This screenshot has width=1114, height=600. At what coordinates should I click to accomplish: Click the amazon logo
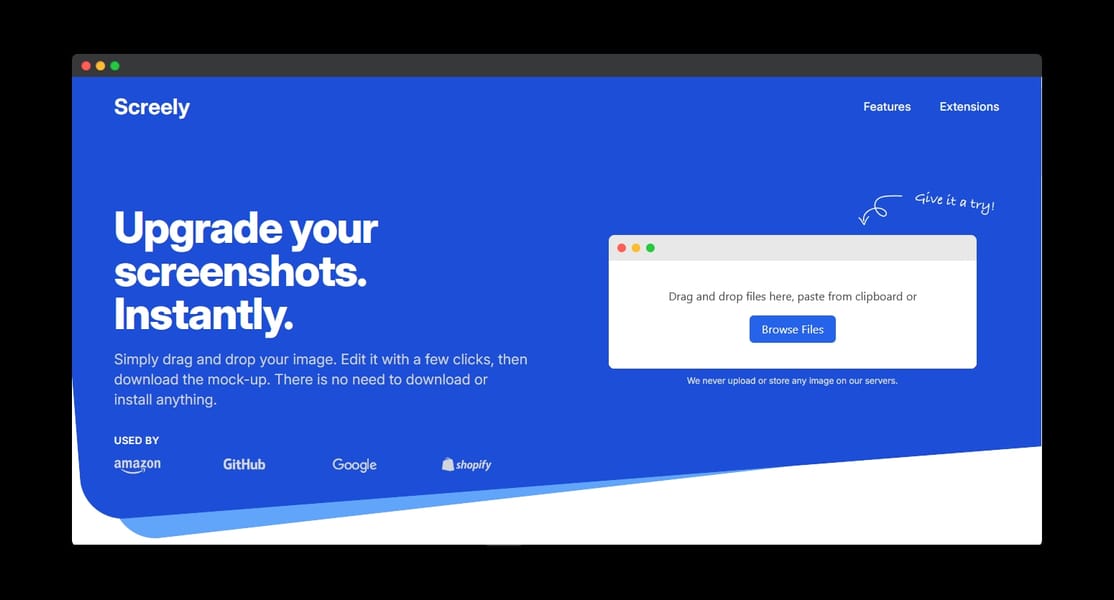tap(137, 465)
